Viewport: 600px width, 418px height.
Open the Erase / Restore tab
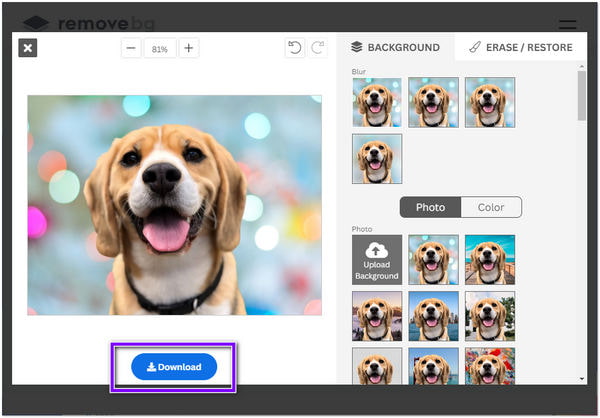click(x=520, y=47)
